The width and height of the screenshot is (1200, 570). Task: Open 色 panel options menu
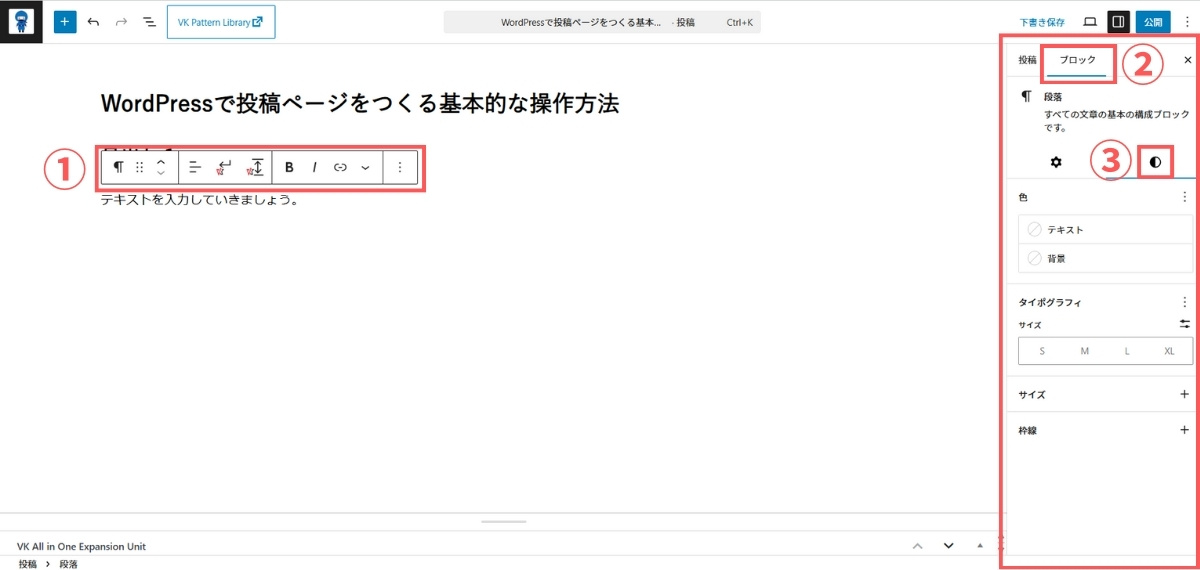coord(1186,197)
